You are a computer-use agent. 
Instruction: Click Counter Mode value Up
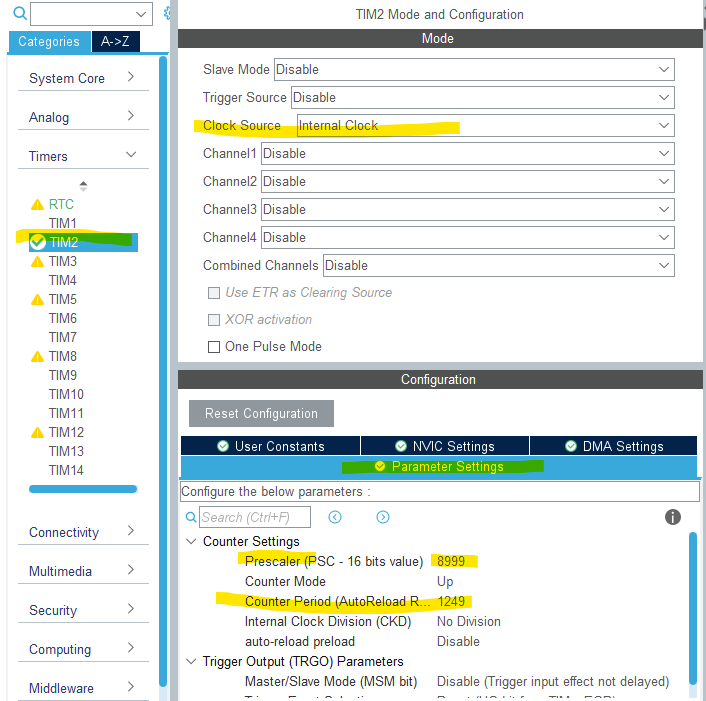tap(445, 582)
